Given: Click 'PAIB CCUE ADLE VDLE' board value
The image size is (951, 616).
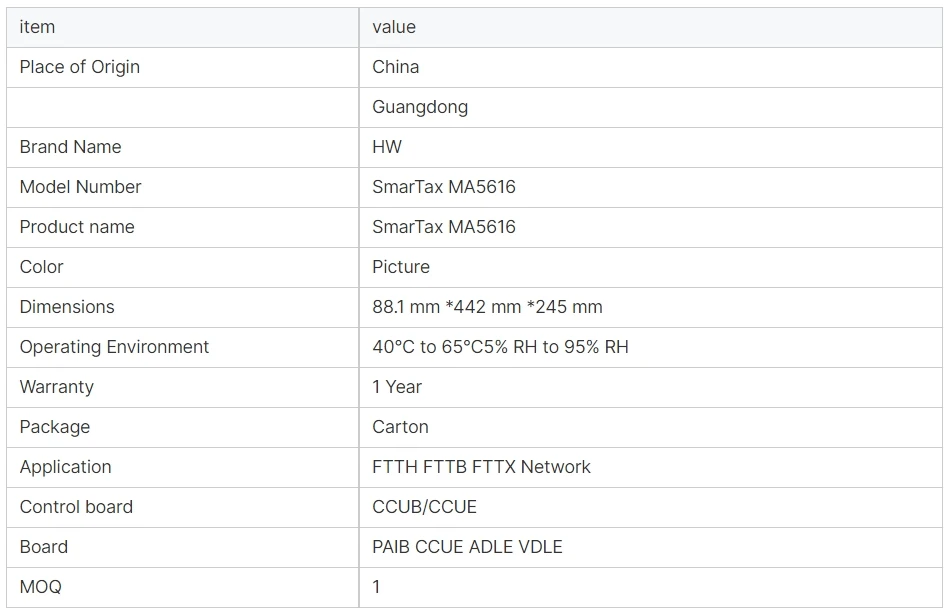Looking at the screenshot, I should click(467, 547).
